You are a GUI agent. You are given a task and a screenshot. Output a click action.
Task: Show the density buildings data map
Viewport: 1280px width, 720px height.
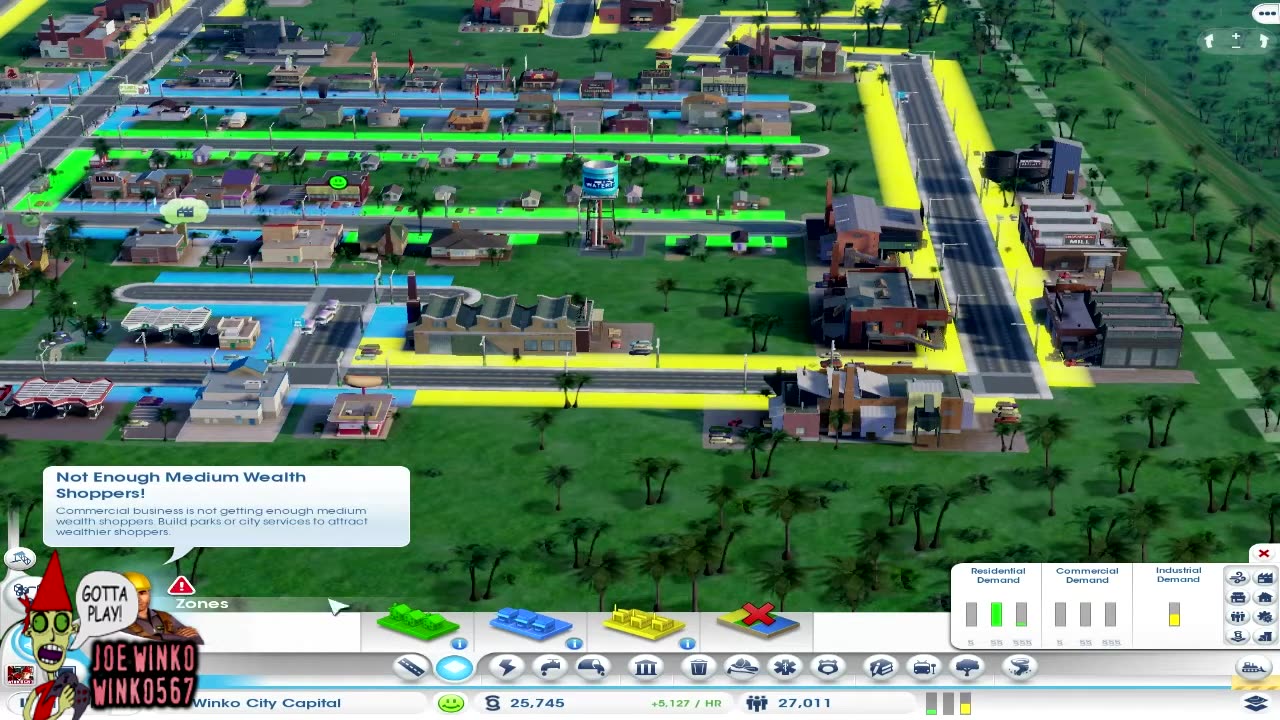[x=1265, y=636]
